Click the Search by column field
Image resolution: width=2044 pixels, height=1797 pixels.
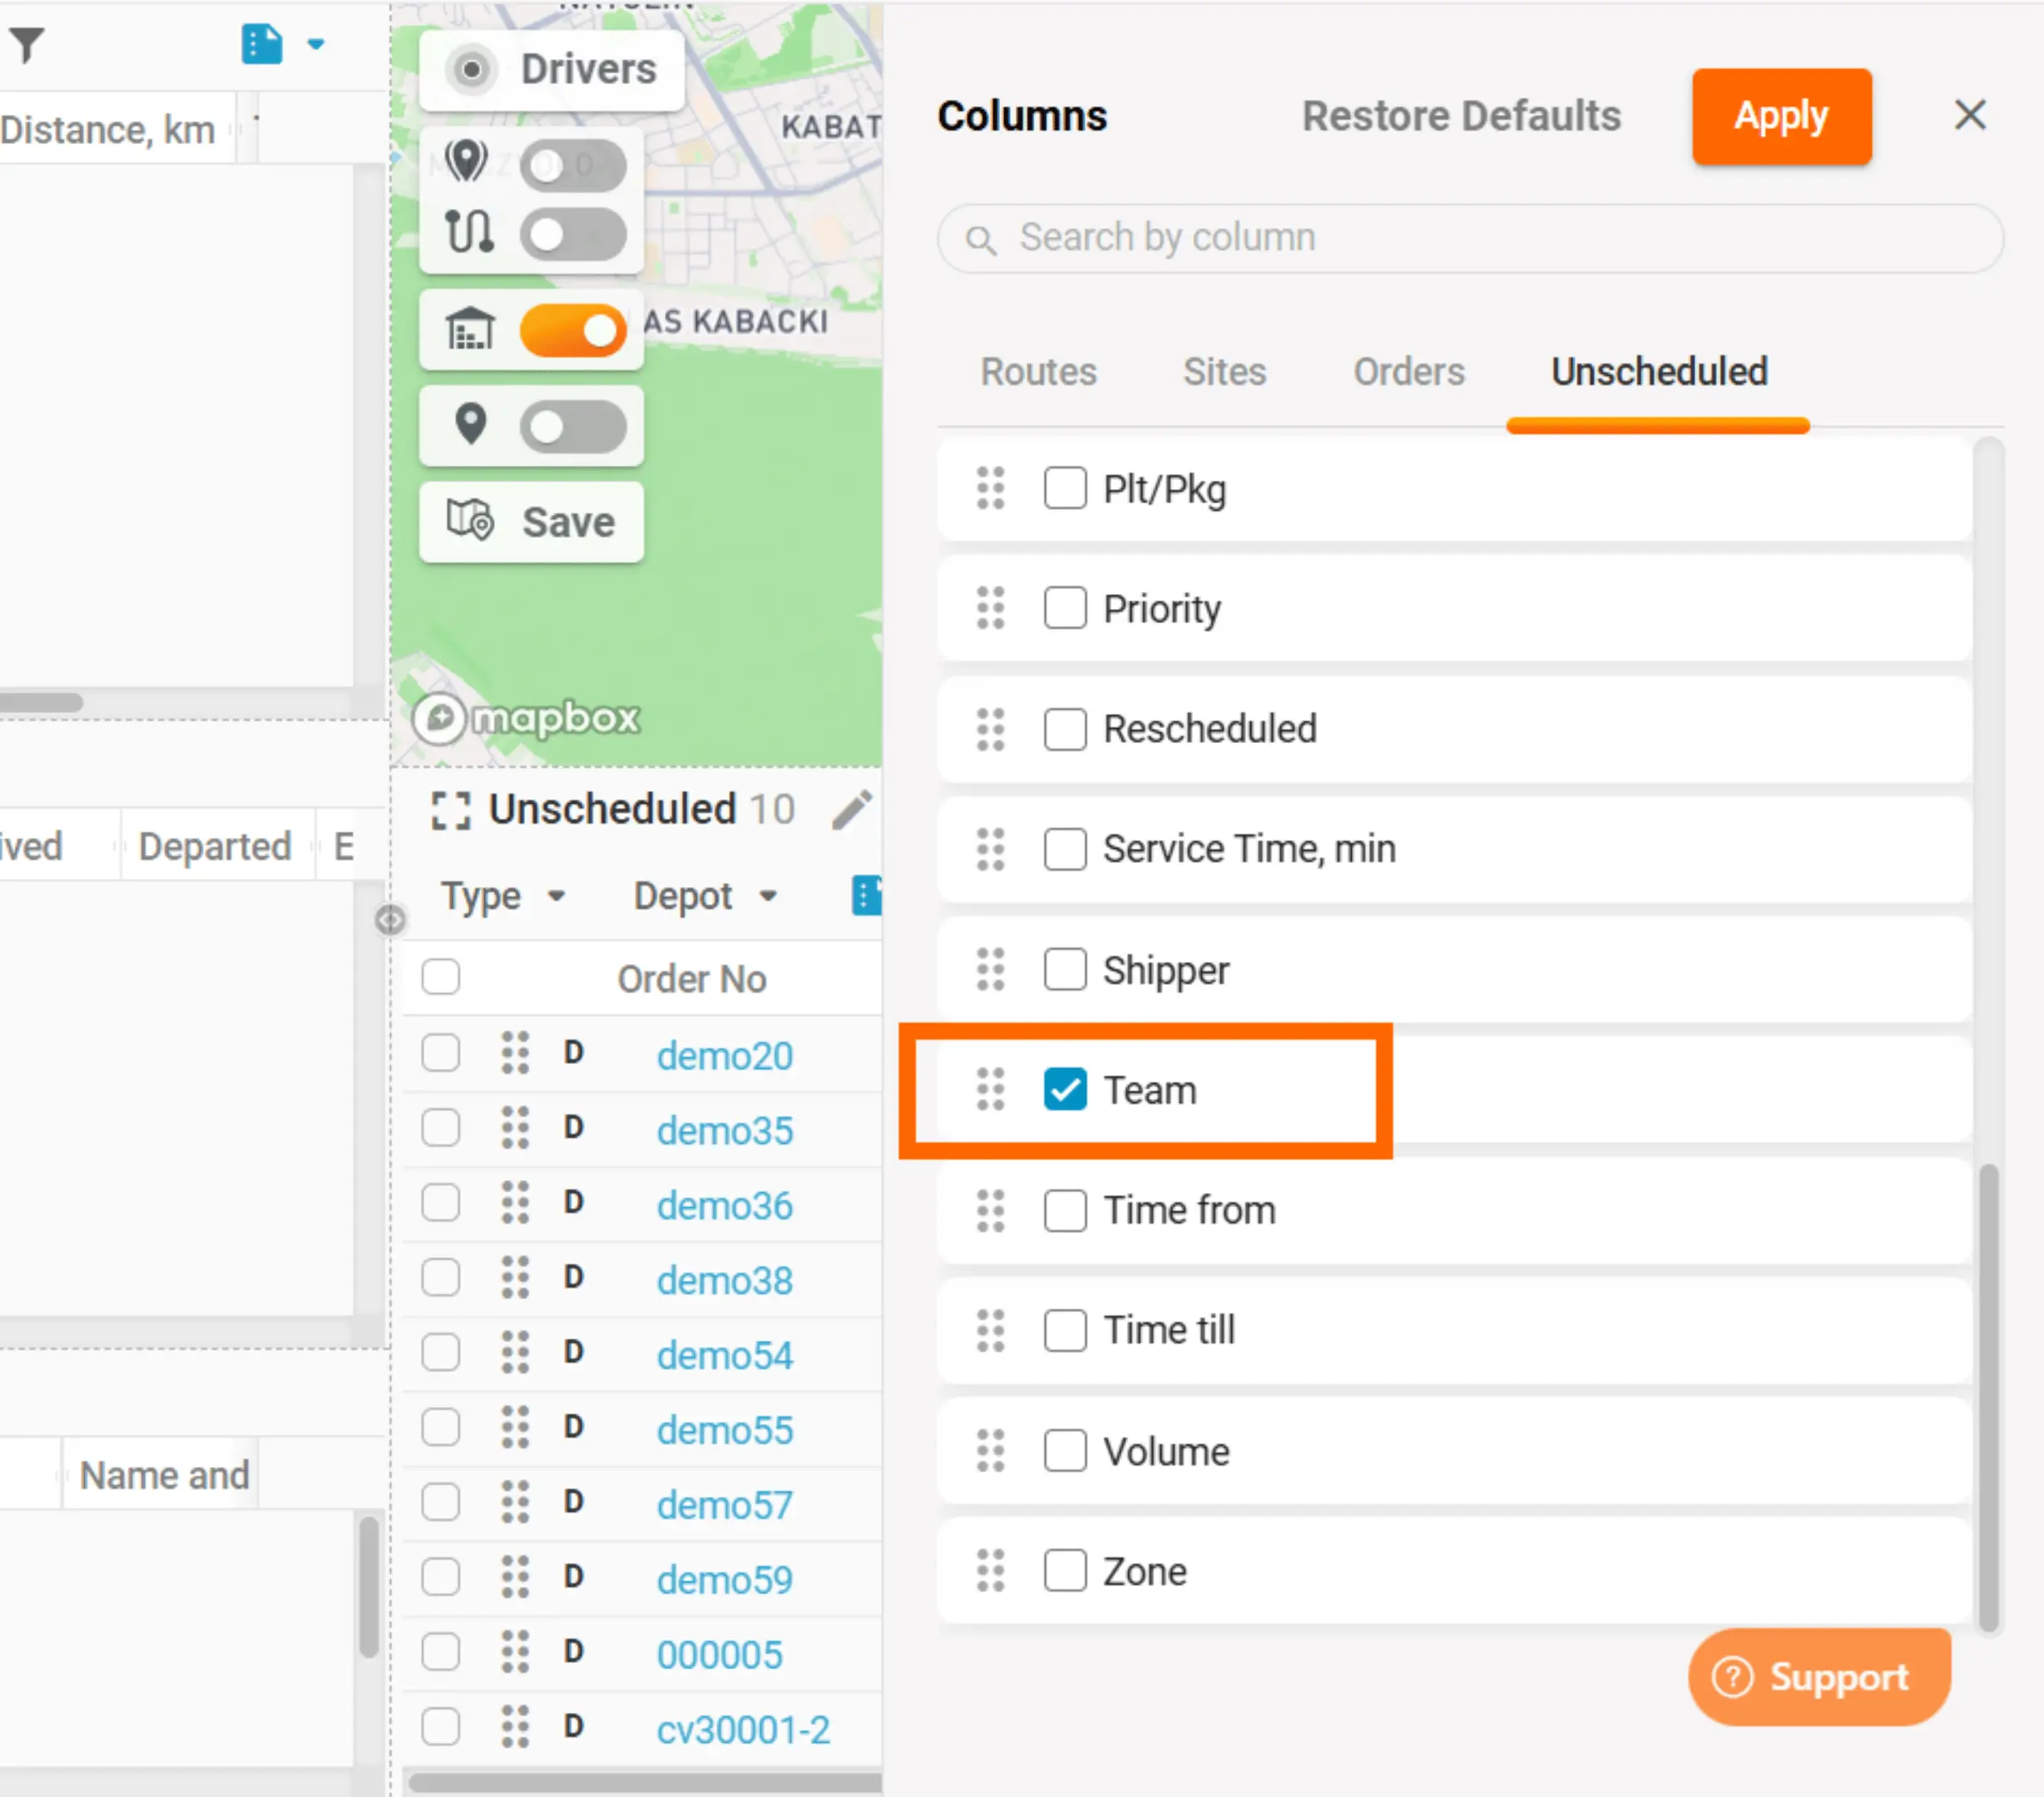1468,239
